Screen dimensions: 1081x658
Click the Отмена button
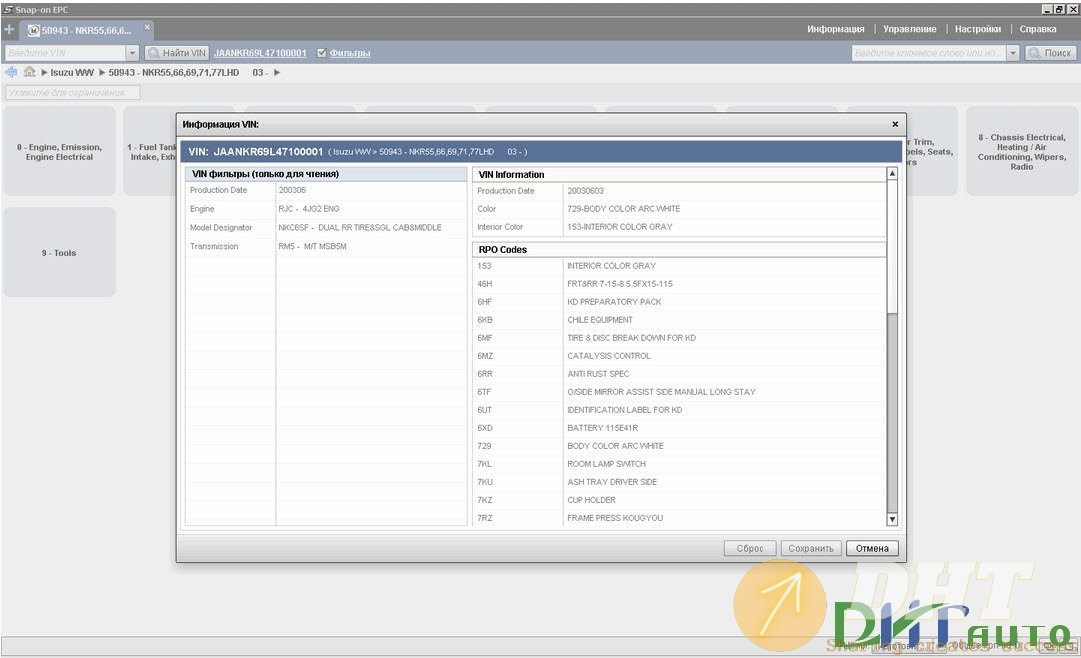(x=872, y=548)
